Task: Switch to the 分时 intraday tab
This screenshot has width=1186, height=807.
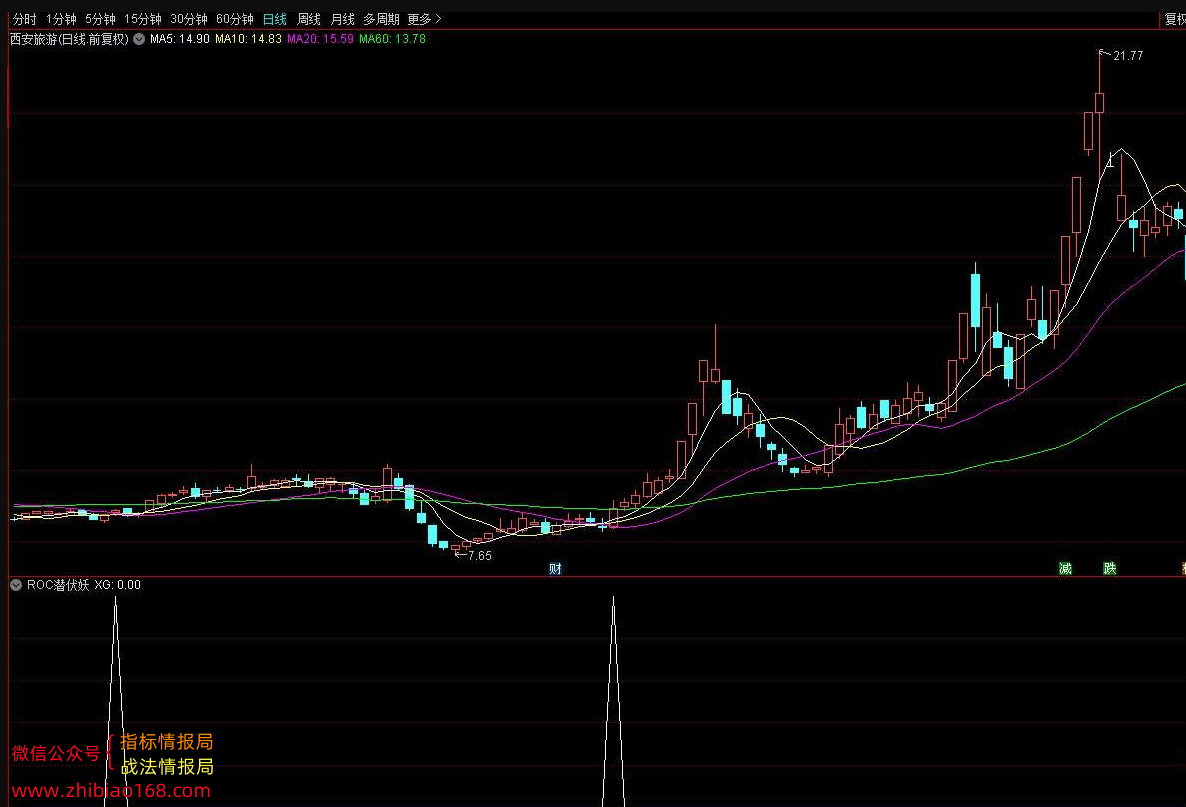Action: (x=24, y=19)
